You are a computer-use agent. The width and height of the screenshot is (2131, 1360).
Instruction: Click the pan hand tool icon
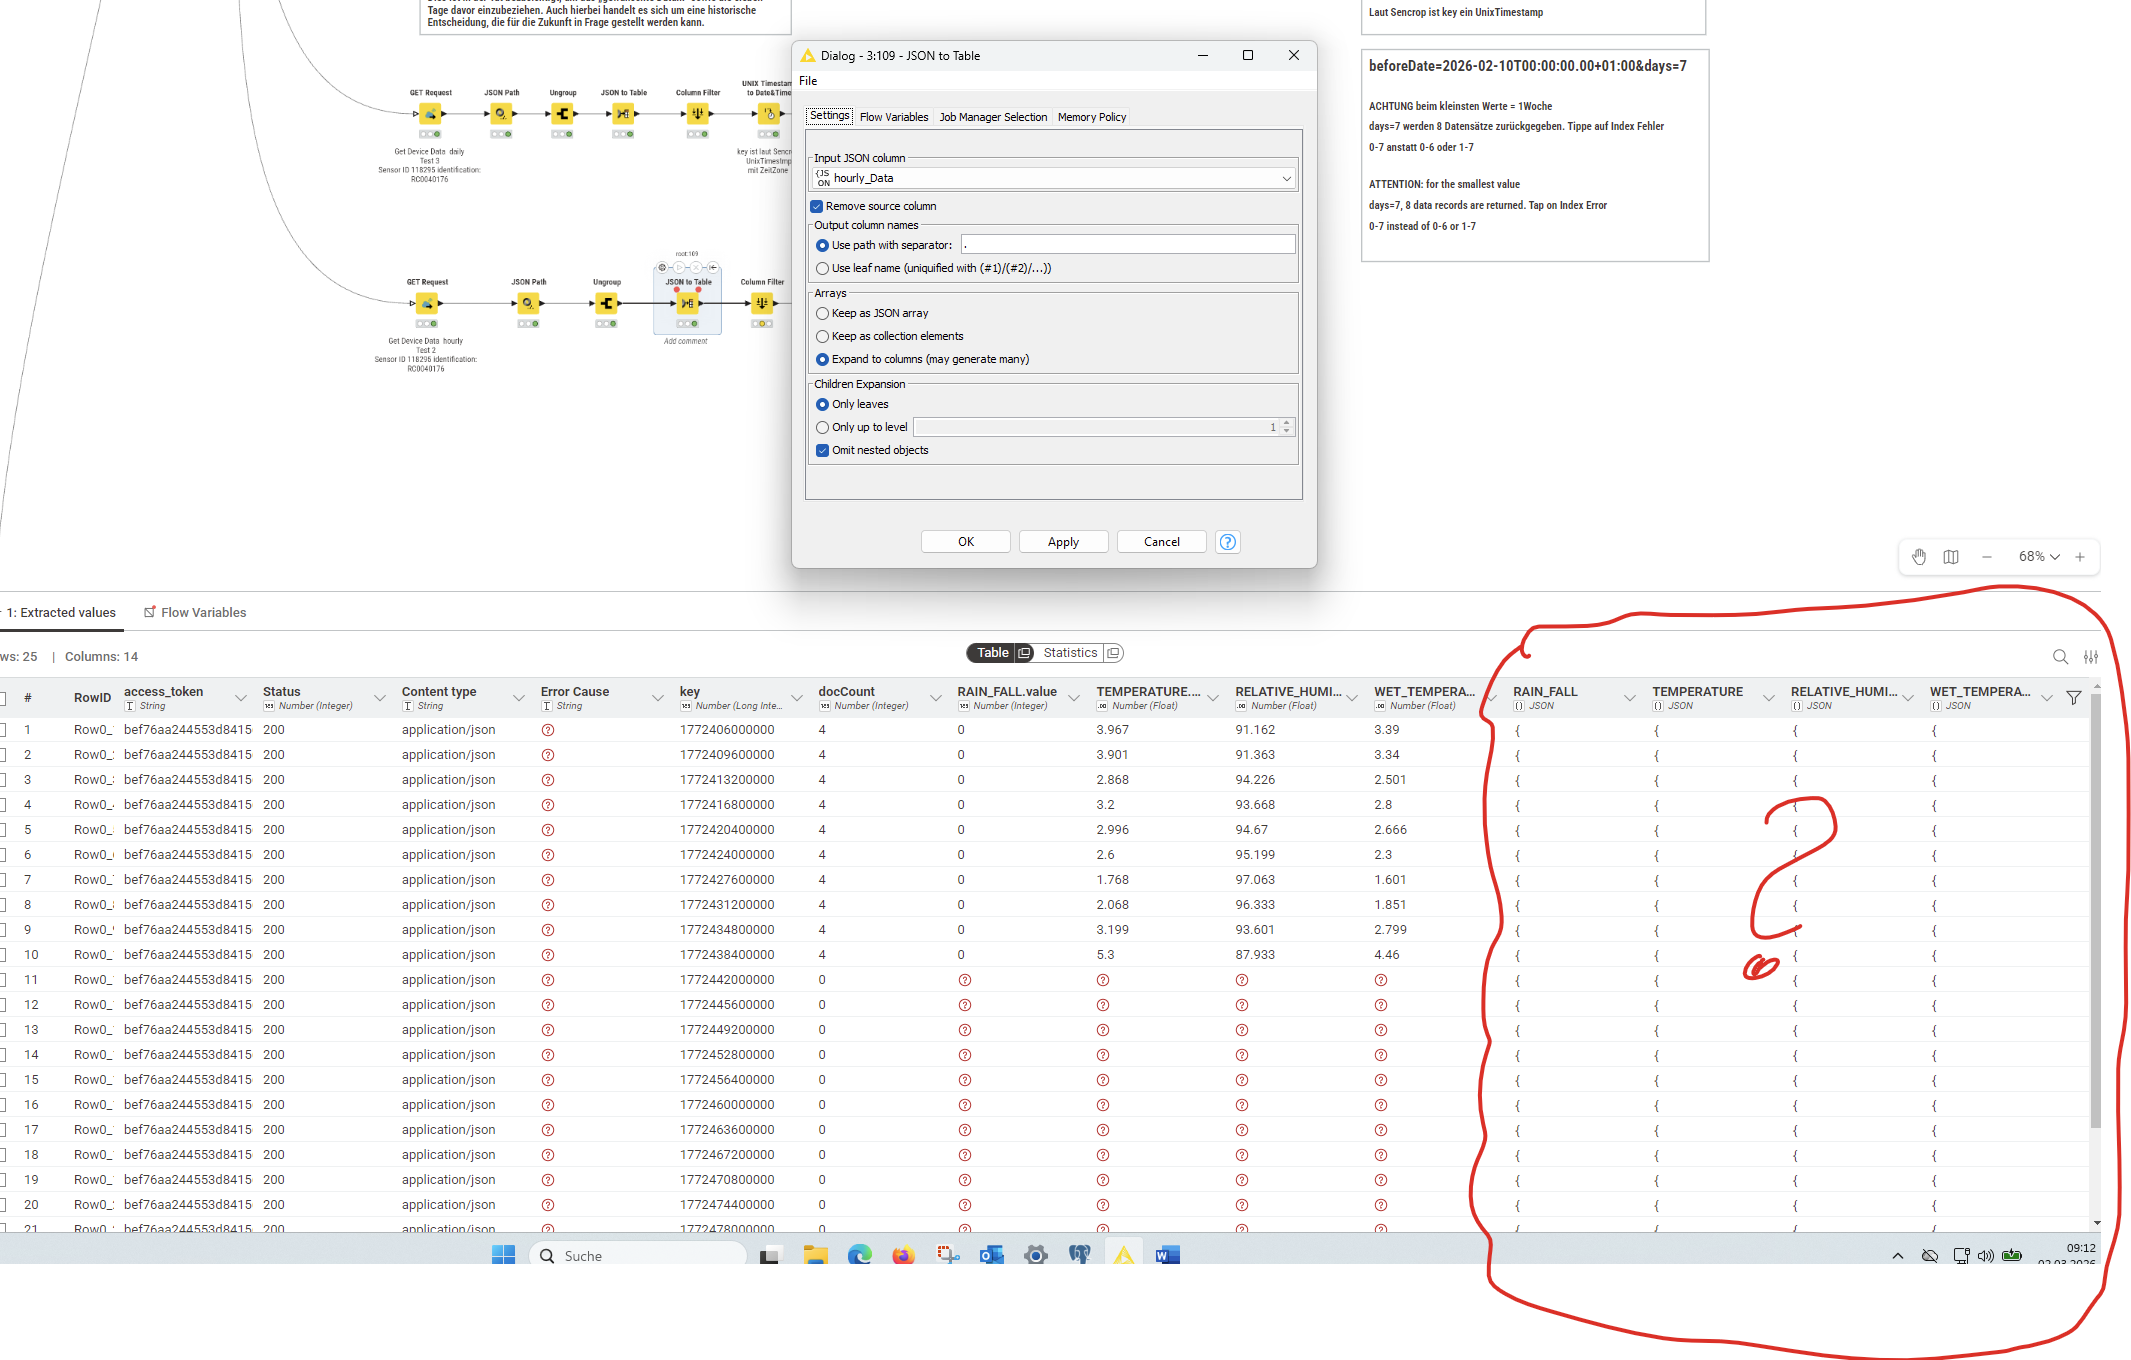(1918, 557)
